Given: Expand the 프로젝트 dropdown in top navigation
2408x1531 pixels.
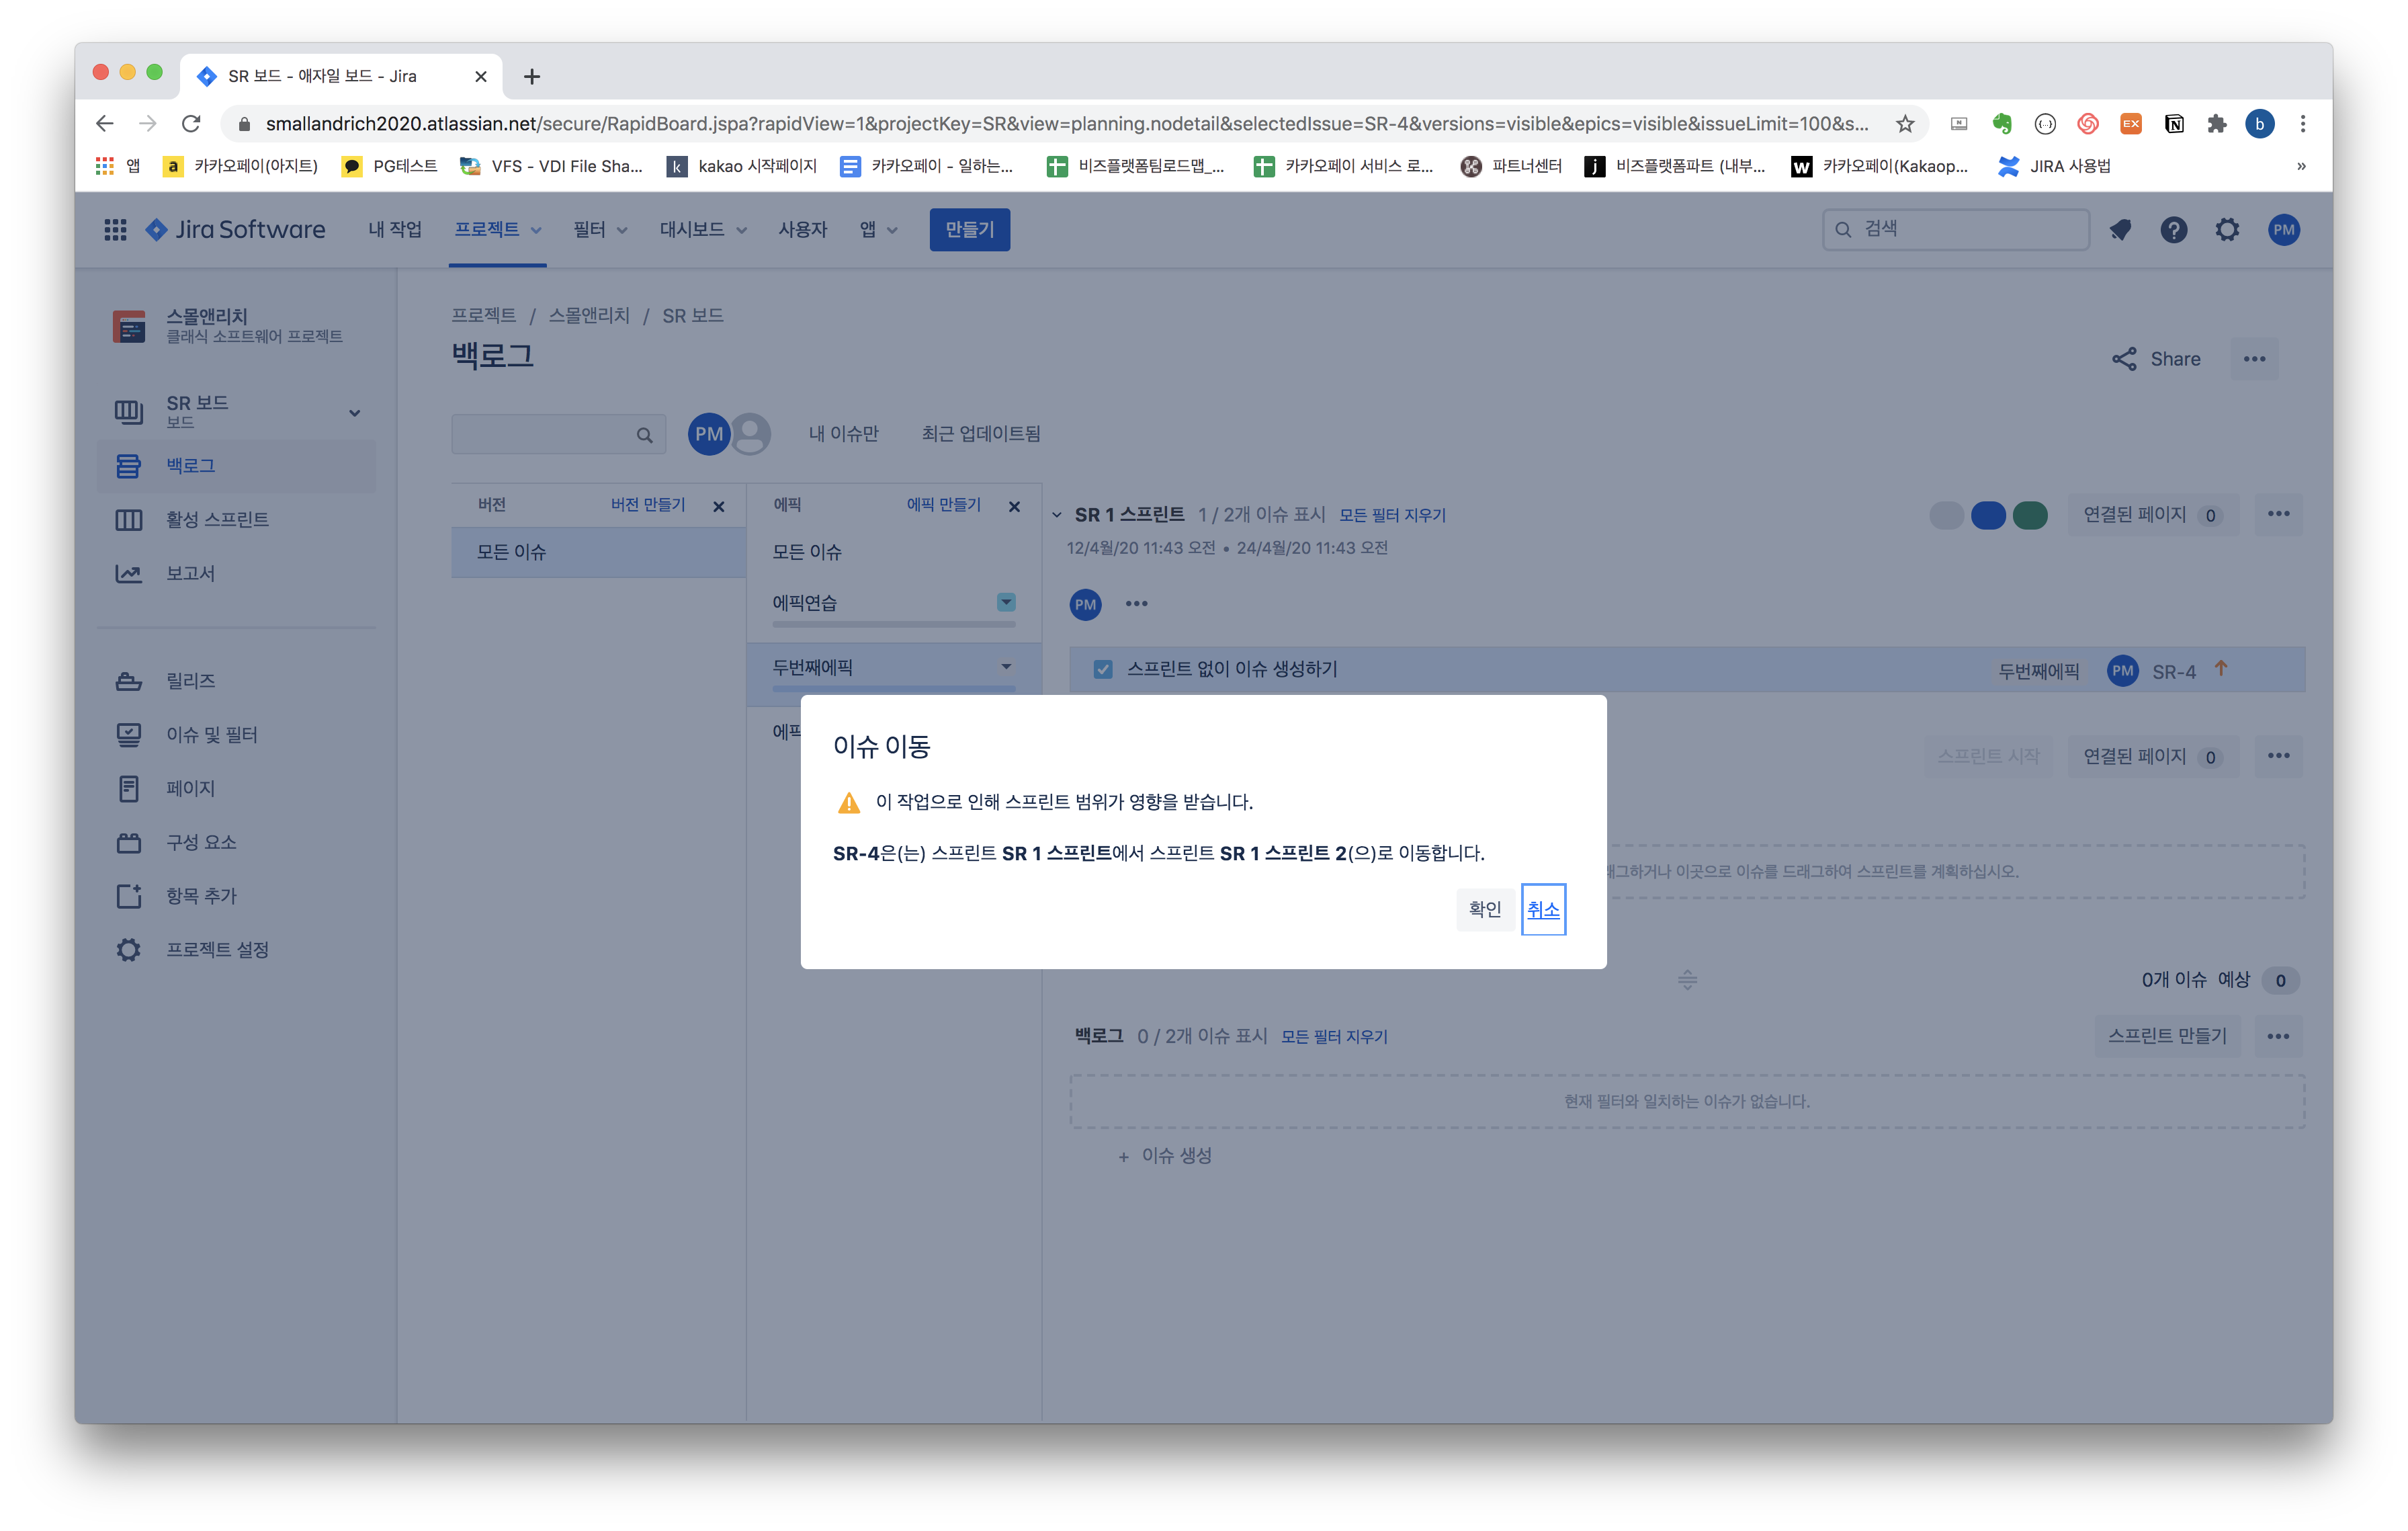Looking at the screenshot, I should tap(497, 230).
